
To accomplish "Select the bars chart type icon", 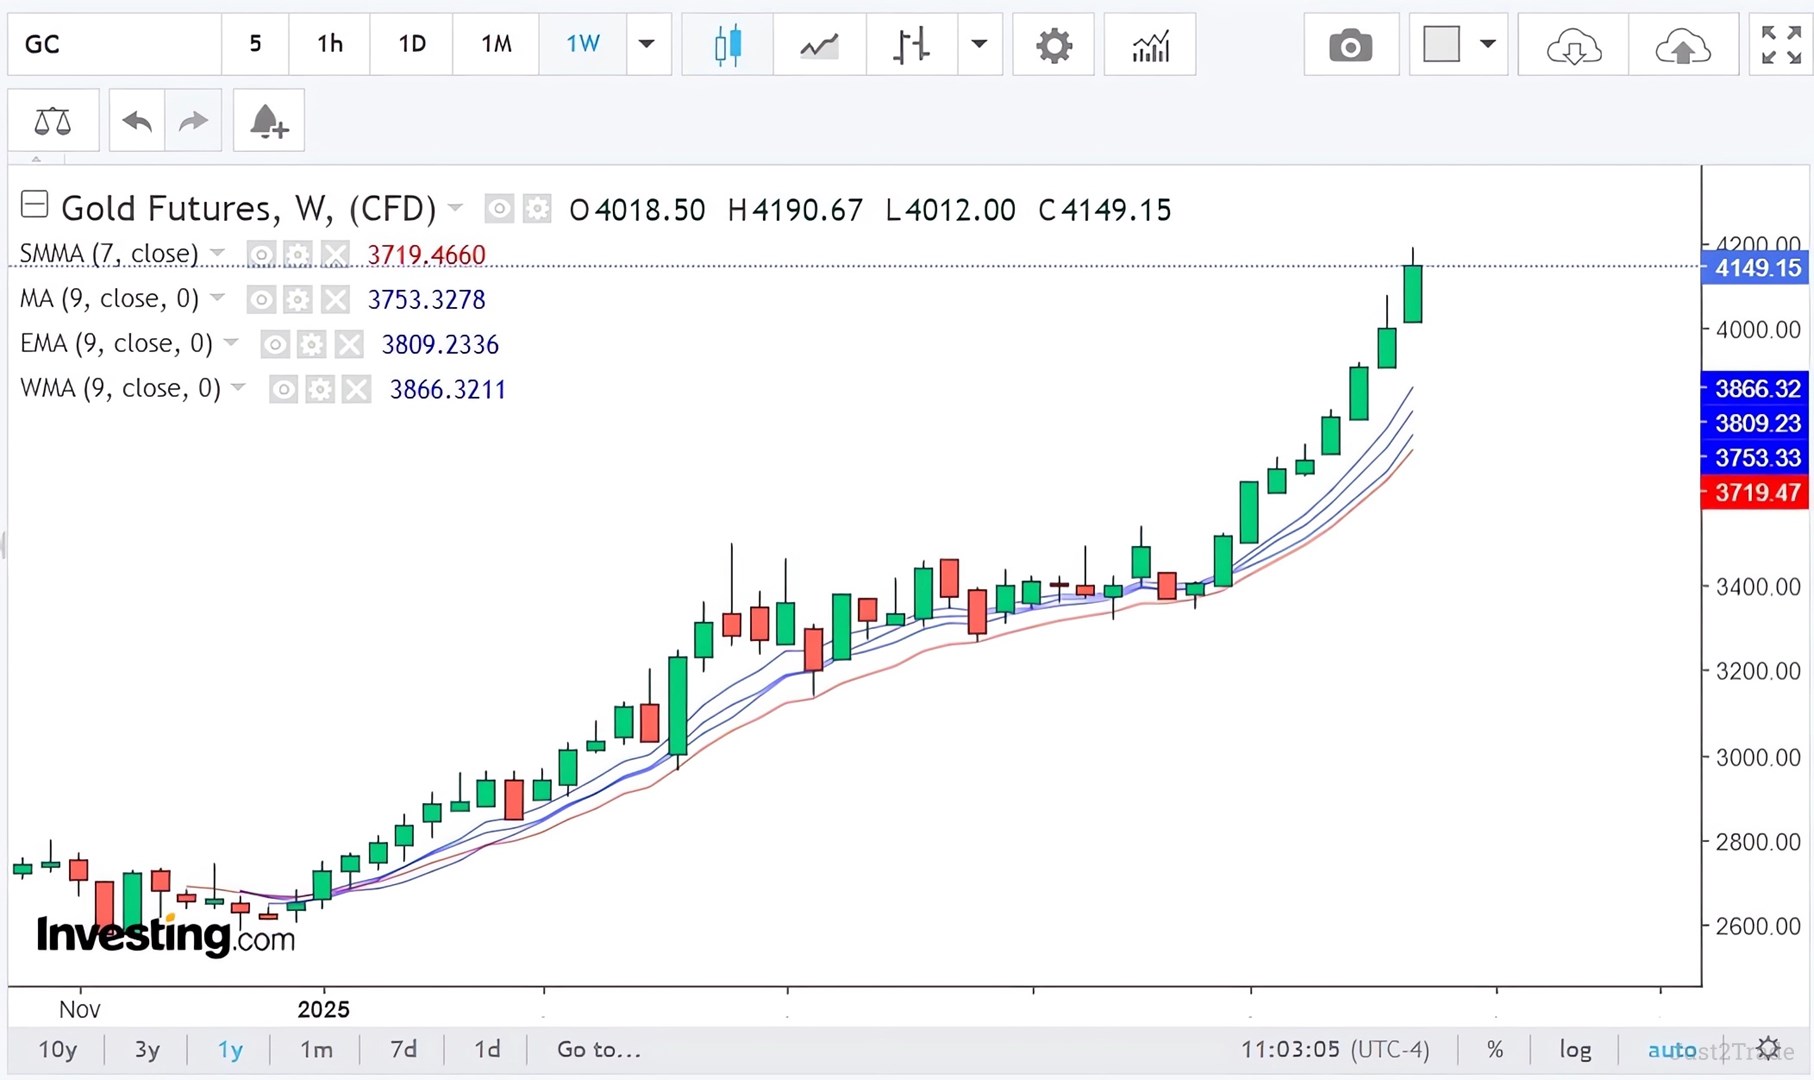I will [x=910, y=44].
